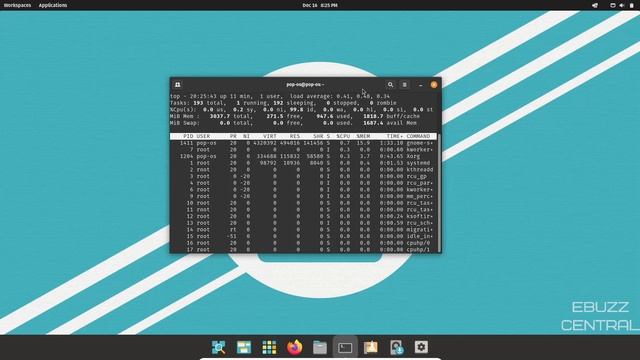640x360 pixels.
Task: Click the volume icon in the system tray
Action: [x=622, y=5]
